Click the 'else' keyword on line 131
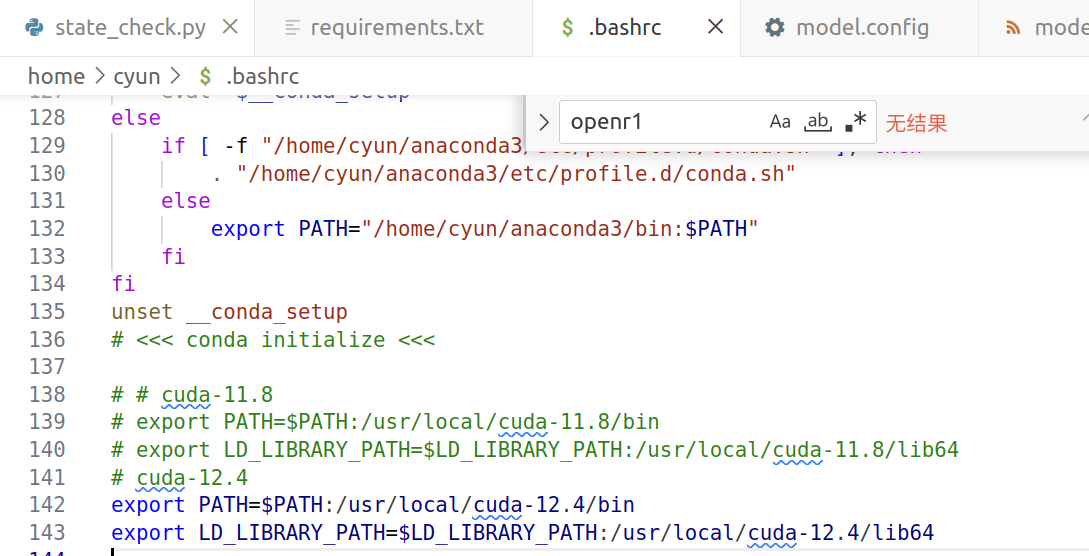Image resolution: width=1089 pixels, height=556 pixels. 186,201
